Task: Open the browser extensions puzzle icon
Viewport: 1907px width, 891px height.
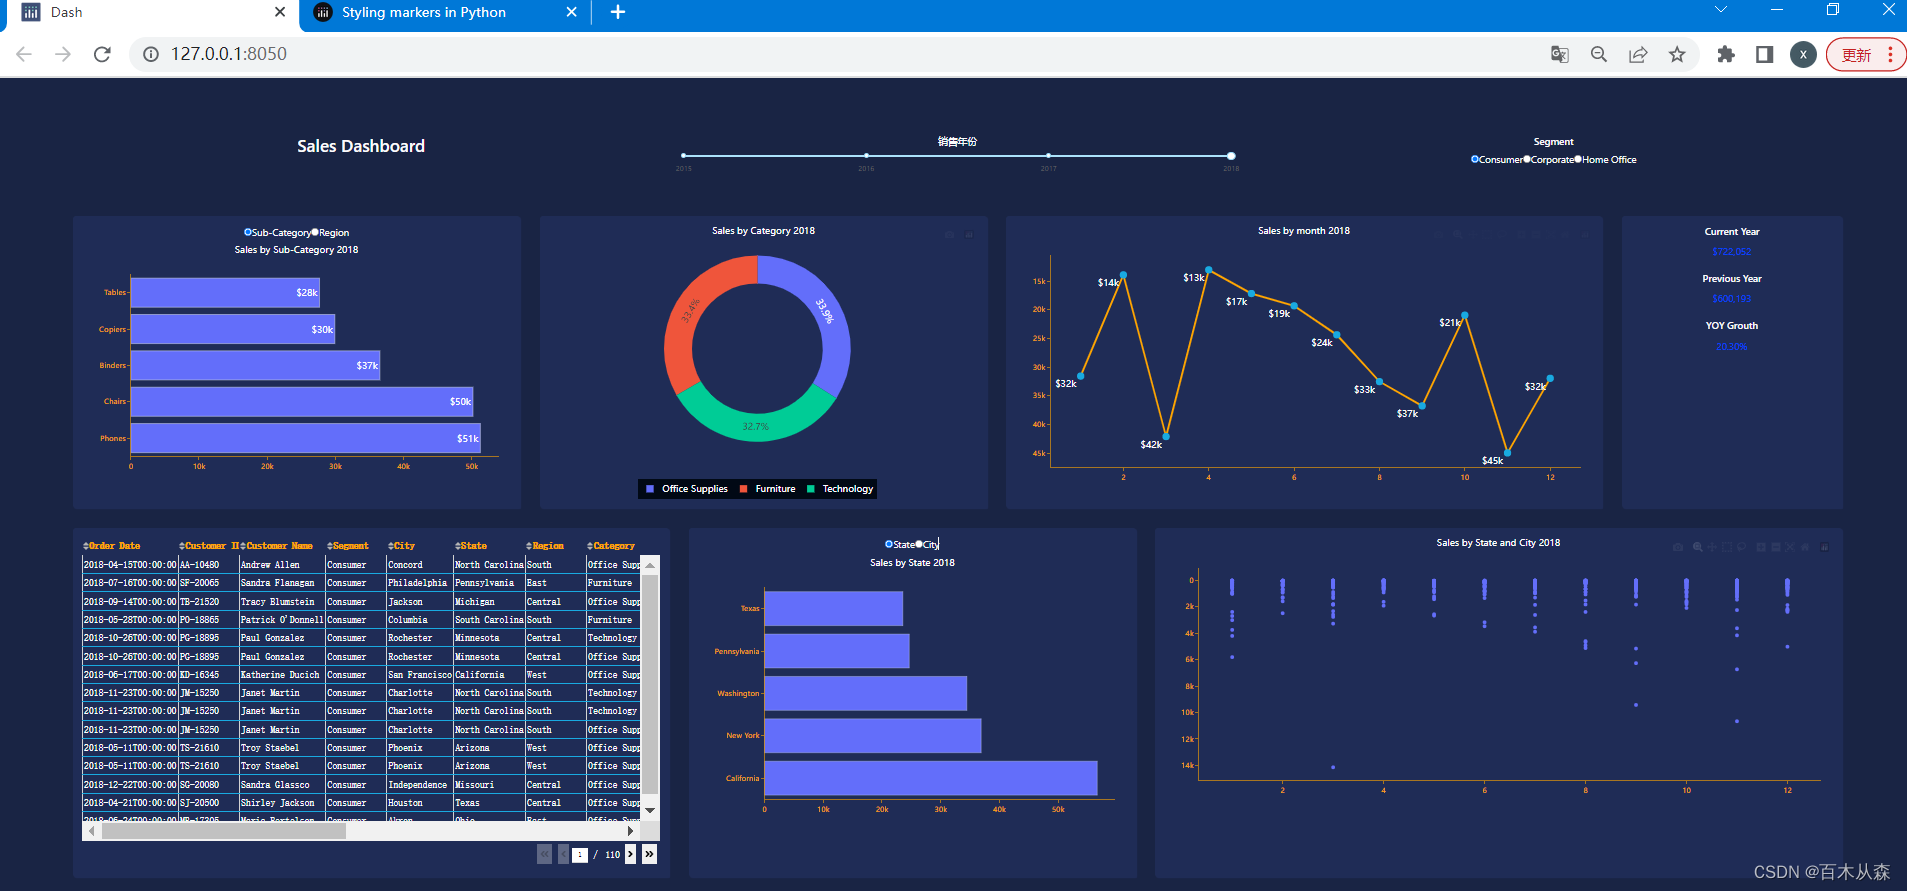Action: [1726, 54]
